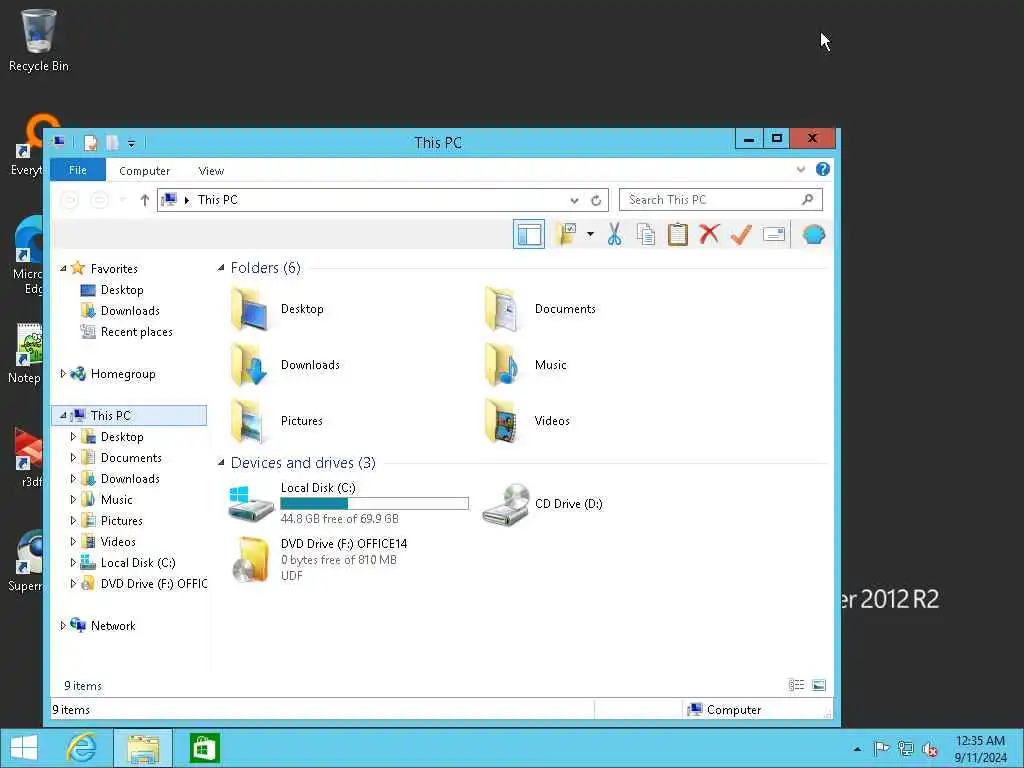Click the Refresh icon in address bar
Screen dimensions: 1024x768
tap(596, 200)
